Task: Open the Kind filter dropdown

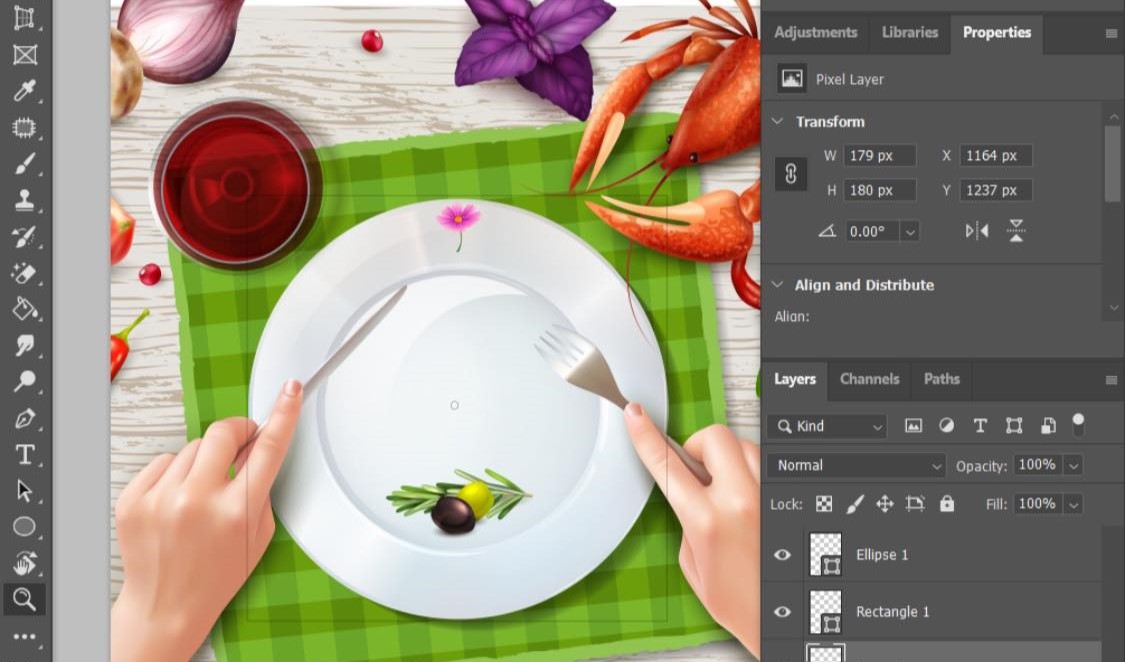Action: point(826,426)
